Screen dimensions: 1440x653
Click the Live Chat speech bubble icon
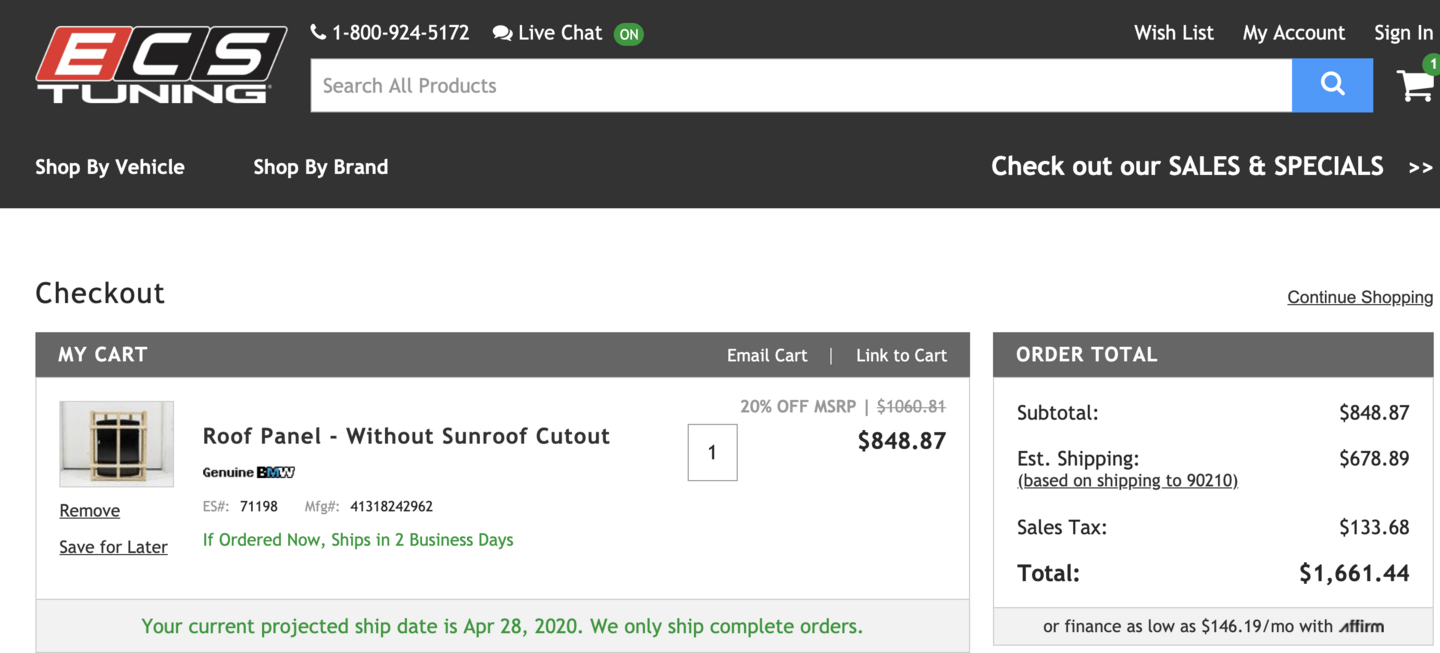[502, 33]
